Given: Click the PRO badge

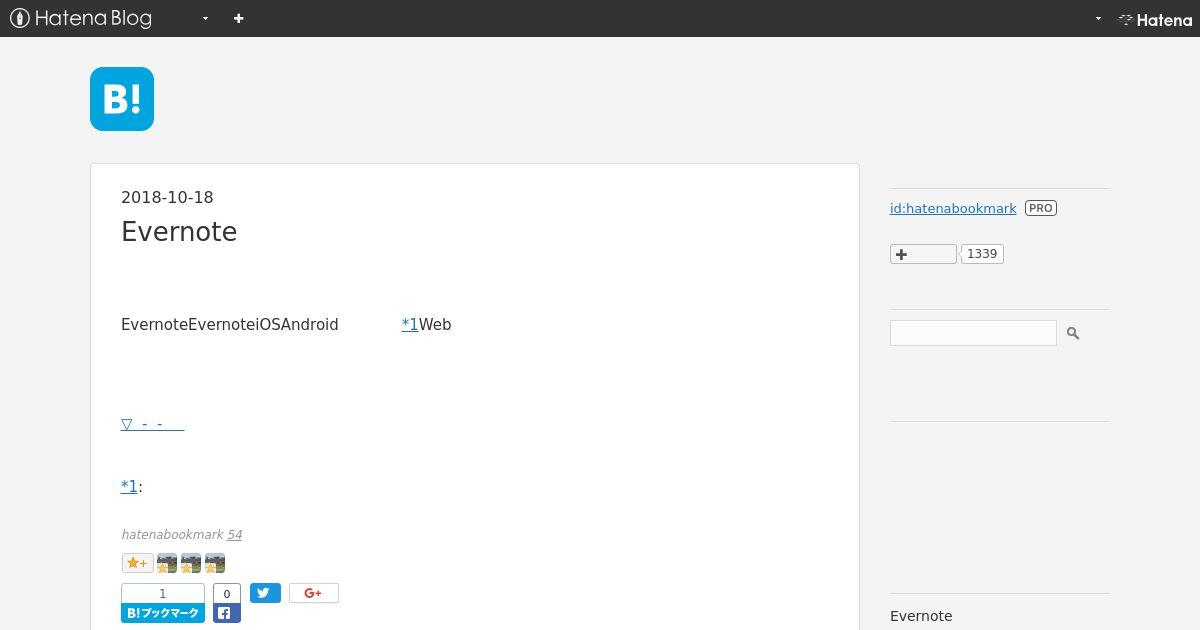Looking at the screenshot, I should (1041, 208).
